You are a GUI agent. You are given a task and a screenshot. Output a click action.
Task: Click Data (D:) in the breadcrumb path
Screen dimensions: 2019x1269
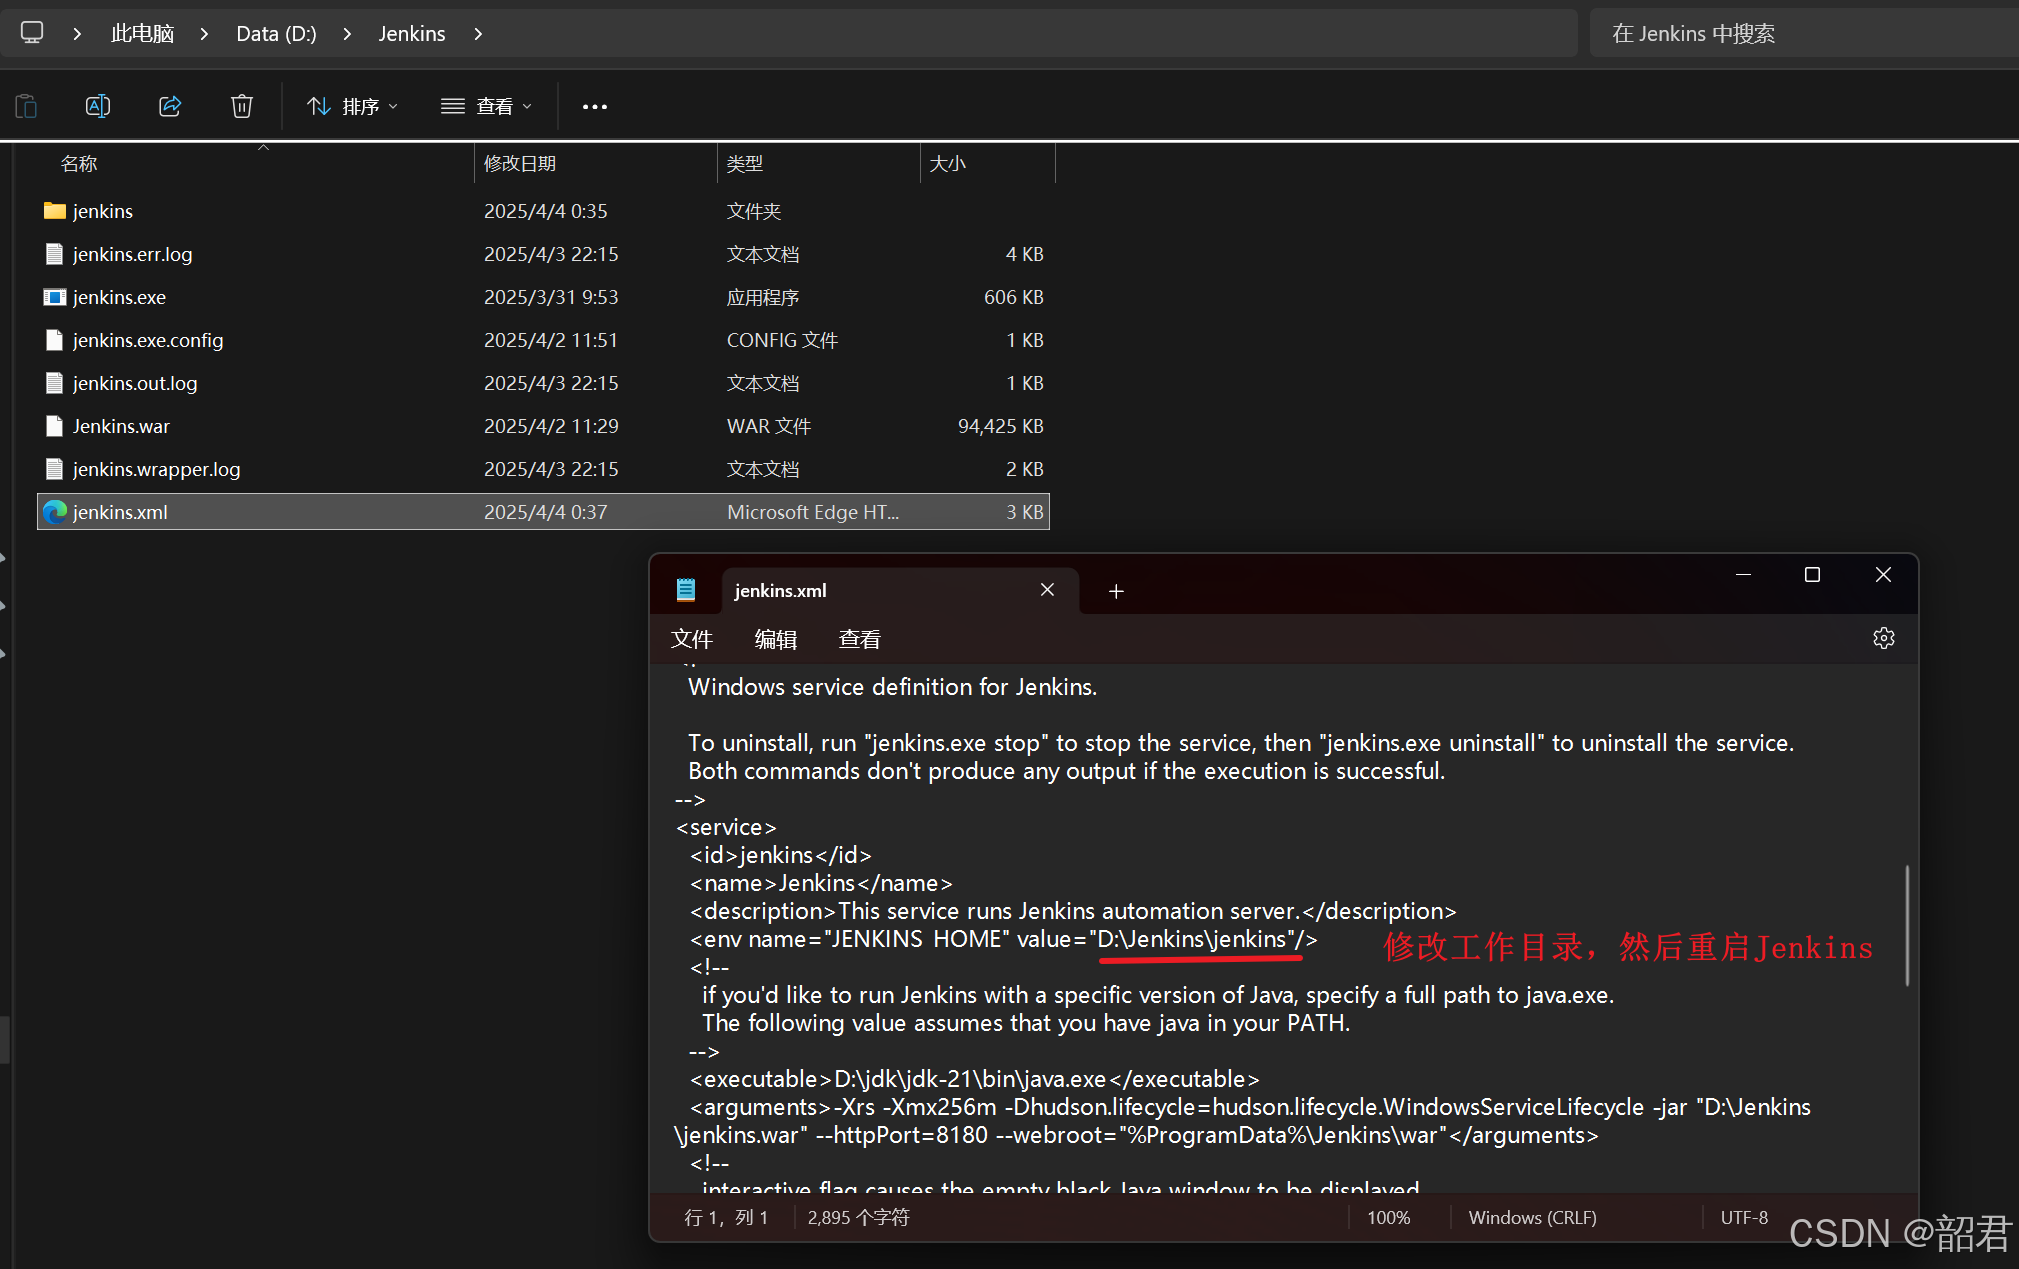click(276, 34)
